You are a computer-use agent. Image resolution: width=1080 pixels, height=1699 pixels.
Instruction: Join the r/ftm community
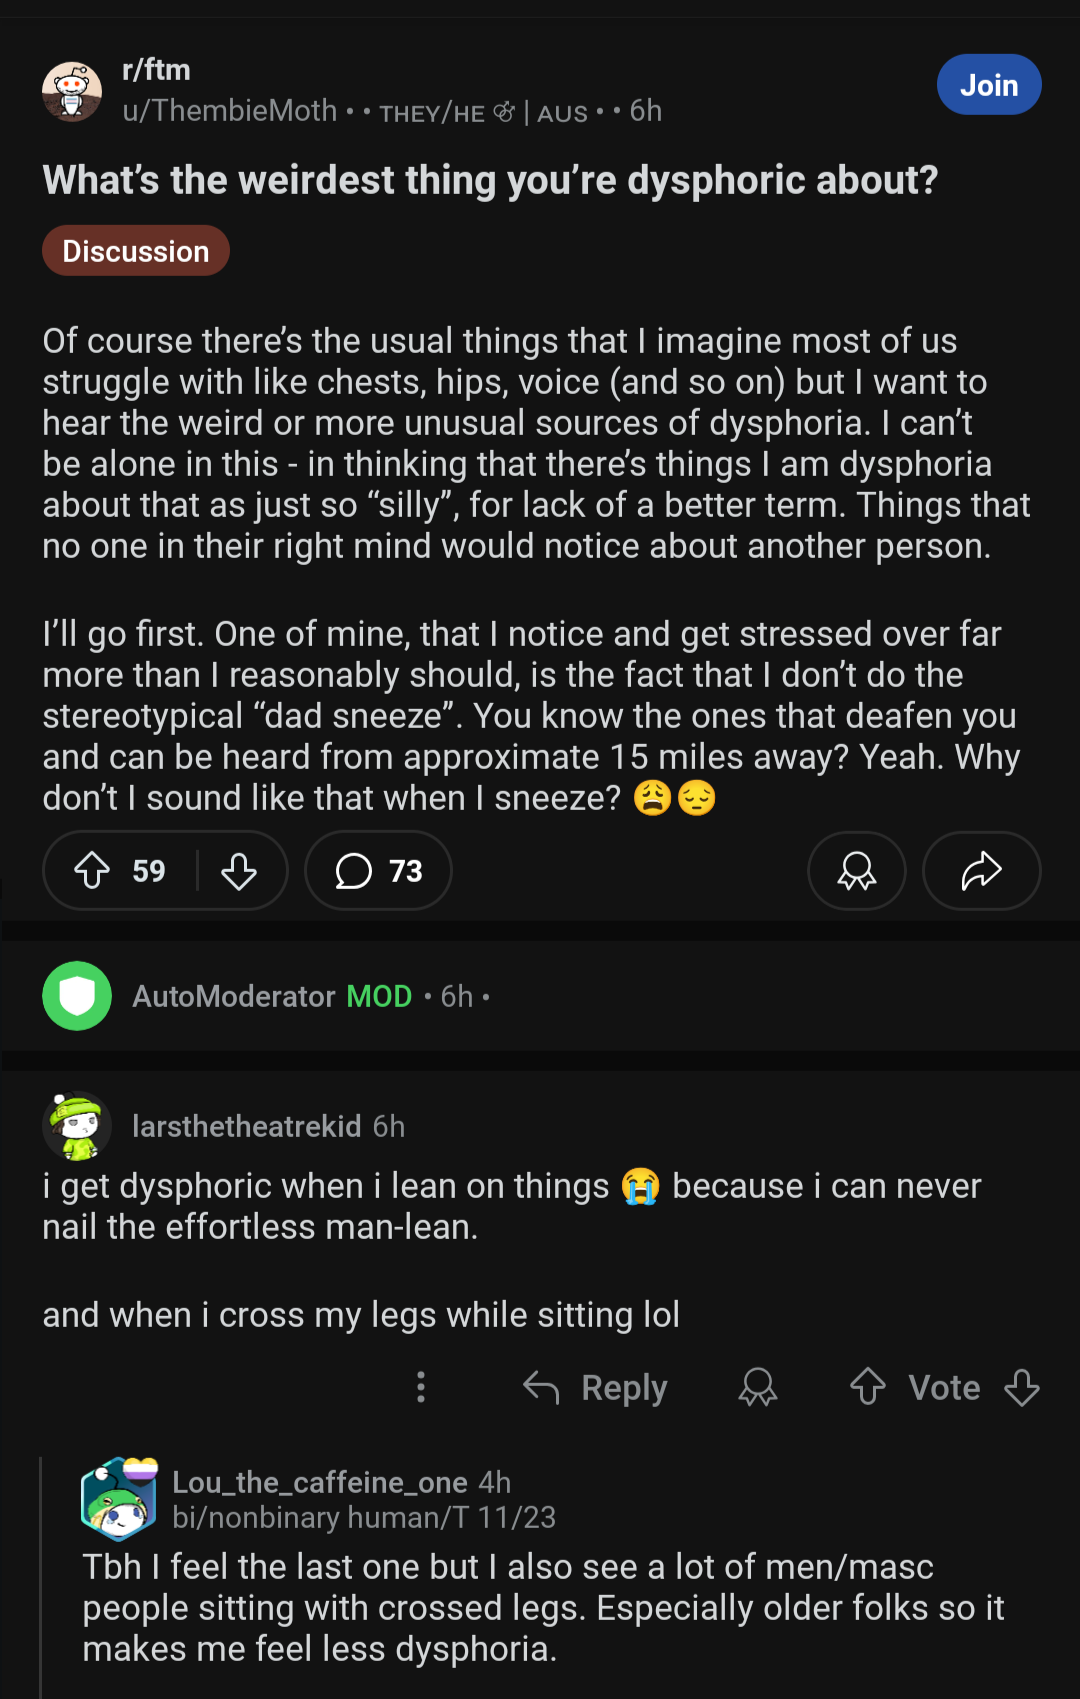coord(989,85)
